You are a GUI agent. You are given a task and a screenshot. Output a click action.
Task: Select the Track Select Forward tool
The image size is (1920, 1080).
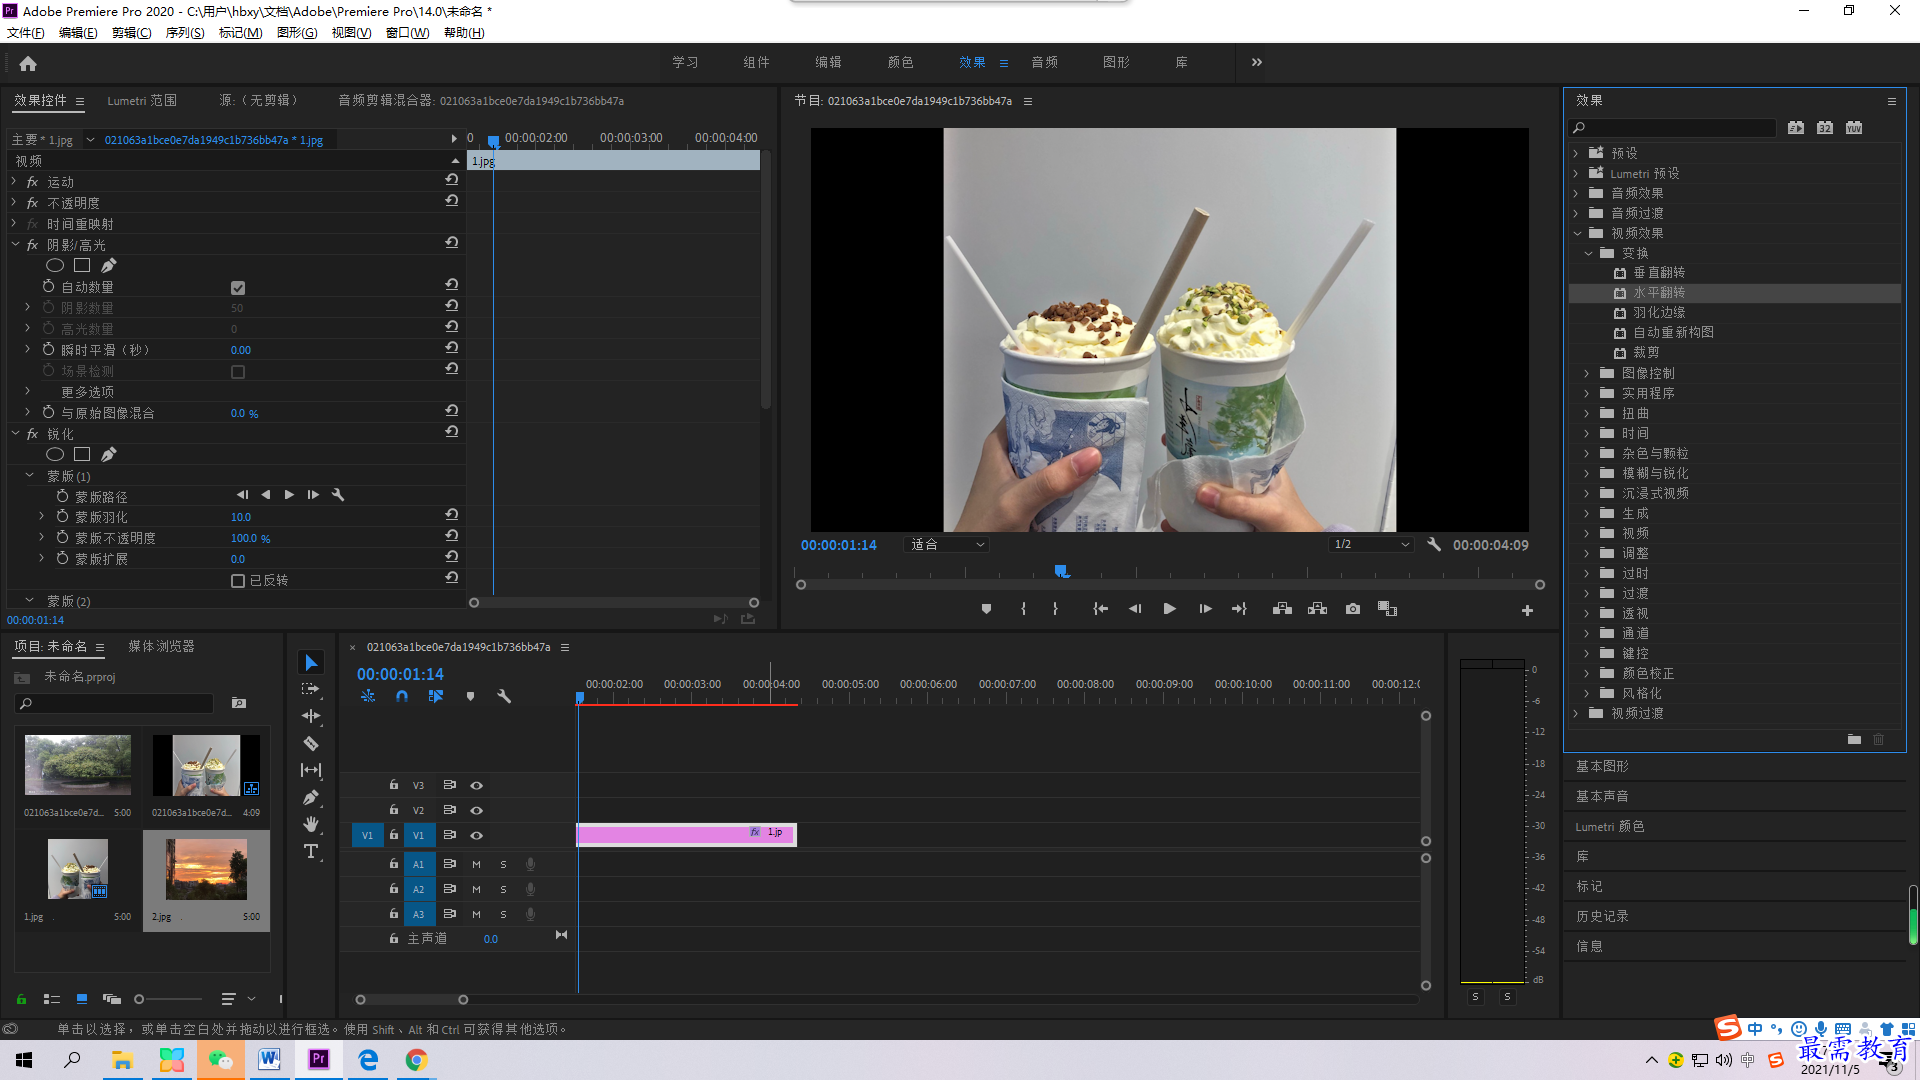[x=311, y=689]
